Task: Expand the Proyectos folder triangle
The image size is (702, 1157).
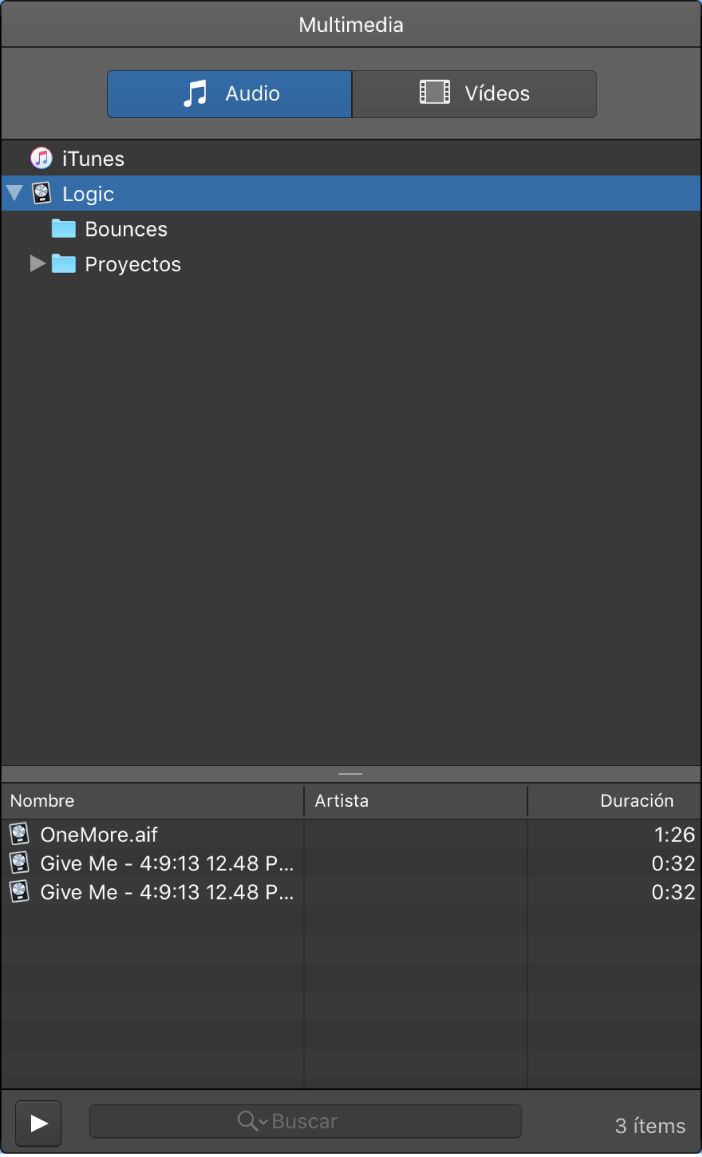Action: [37, 263]
